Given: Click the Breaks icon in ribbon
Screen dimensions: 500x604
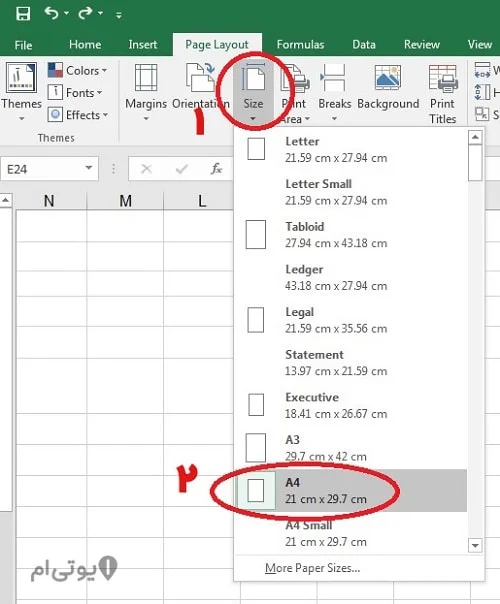Looking at the screenshot, I should (334, 78).
